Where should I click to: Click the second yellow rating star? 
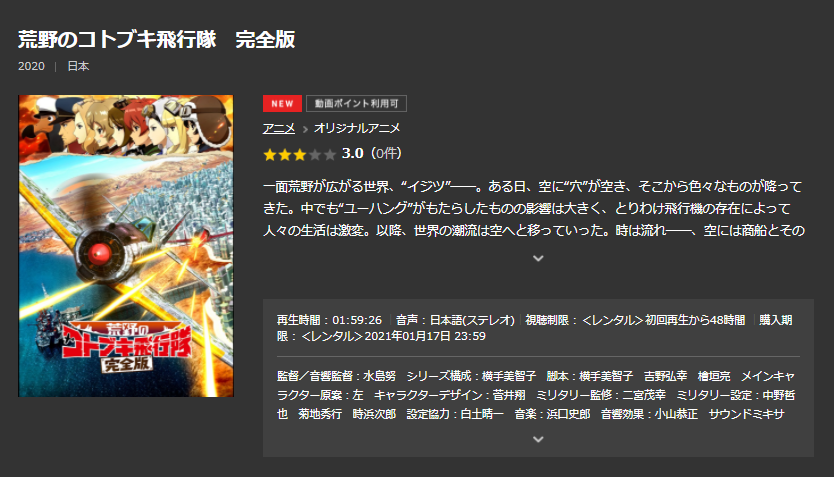pyautogui.click(x=285, y=155)
